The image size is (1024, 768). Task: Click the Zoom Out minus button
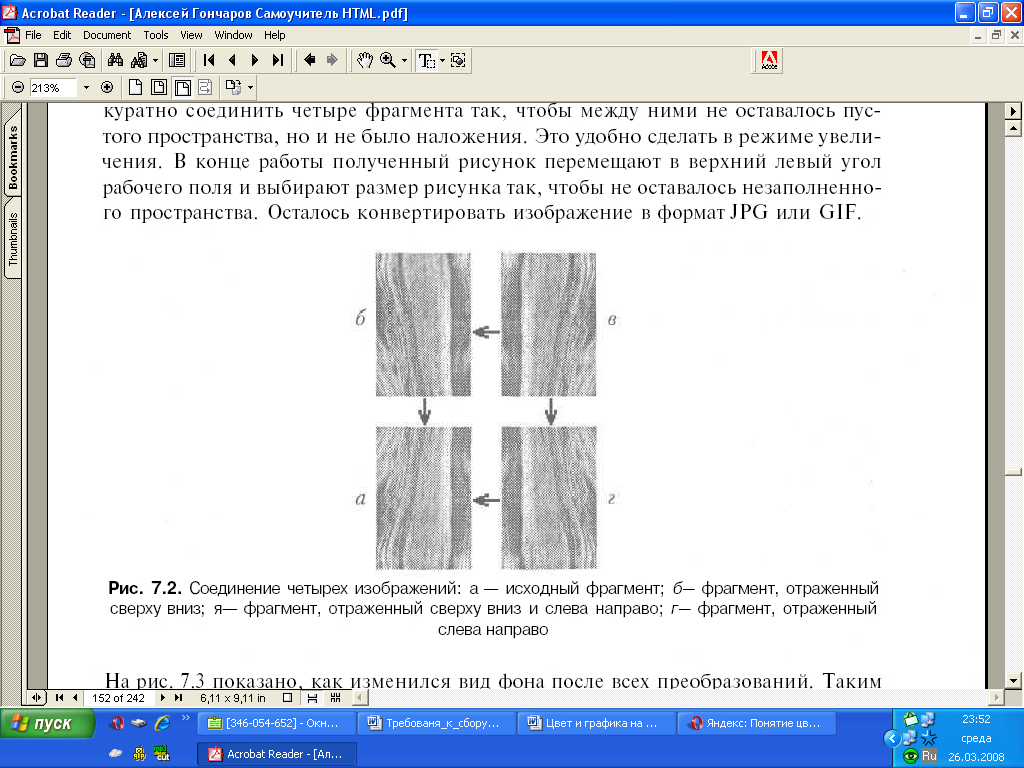coord(18,87)
